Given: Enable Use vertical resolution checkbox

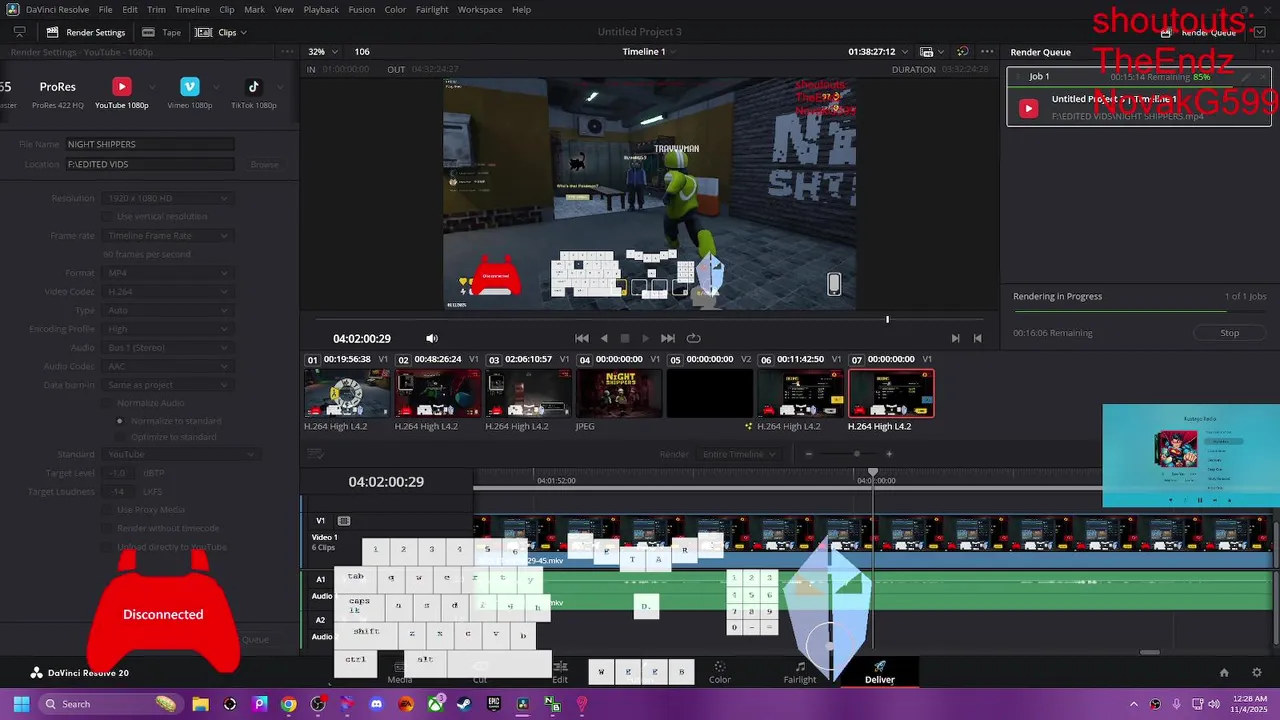Looking at the screenshot, I should coord(107,216).
